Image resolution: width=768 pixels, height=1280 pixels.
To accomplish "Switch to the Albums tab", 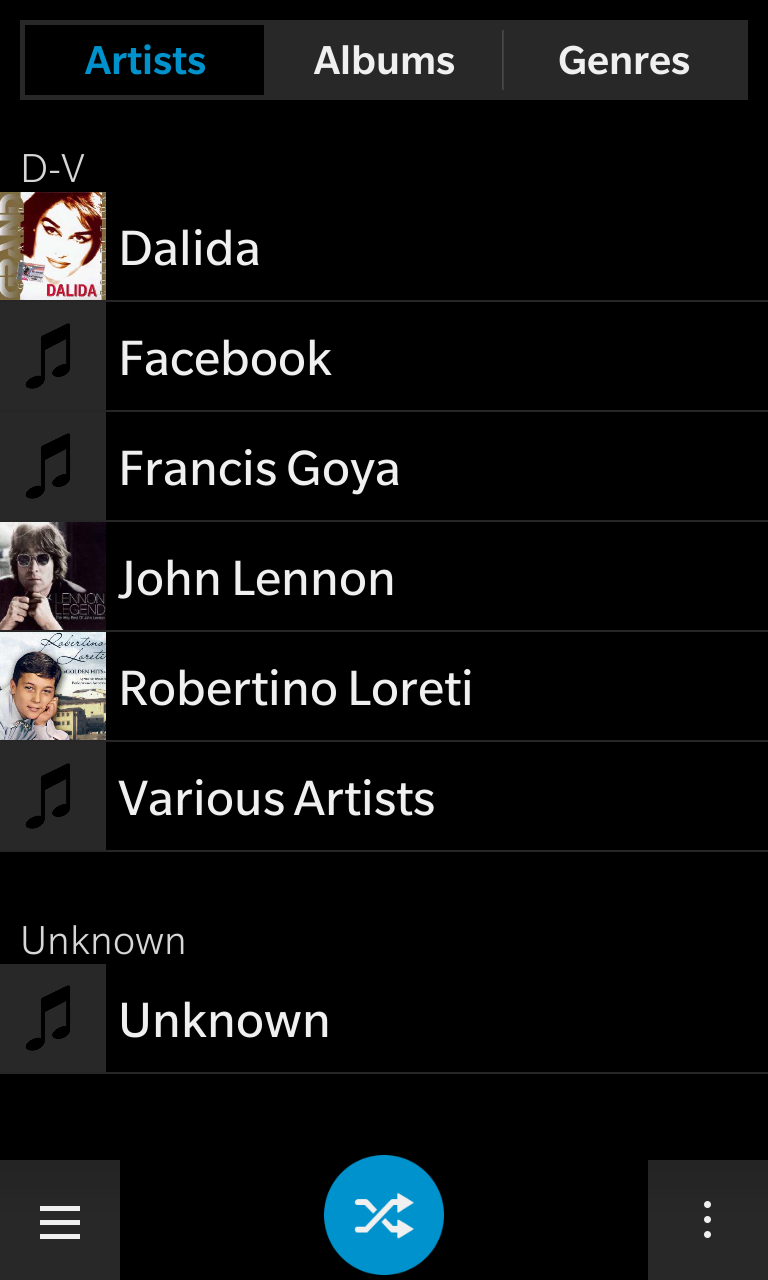I will (384, 61).
